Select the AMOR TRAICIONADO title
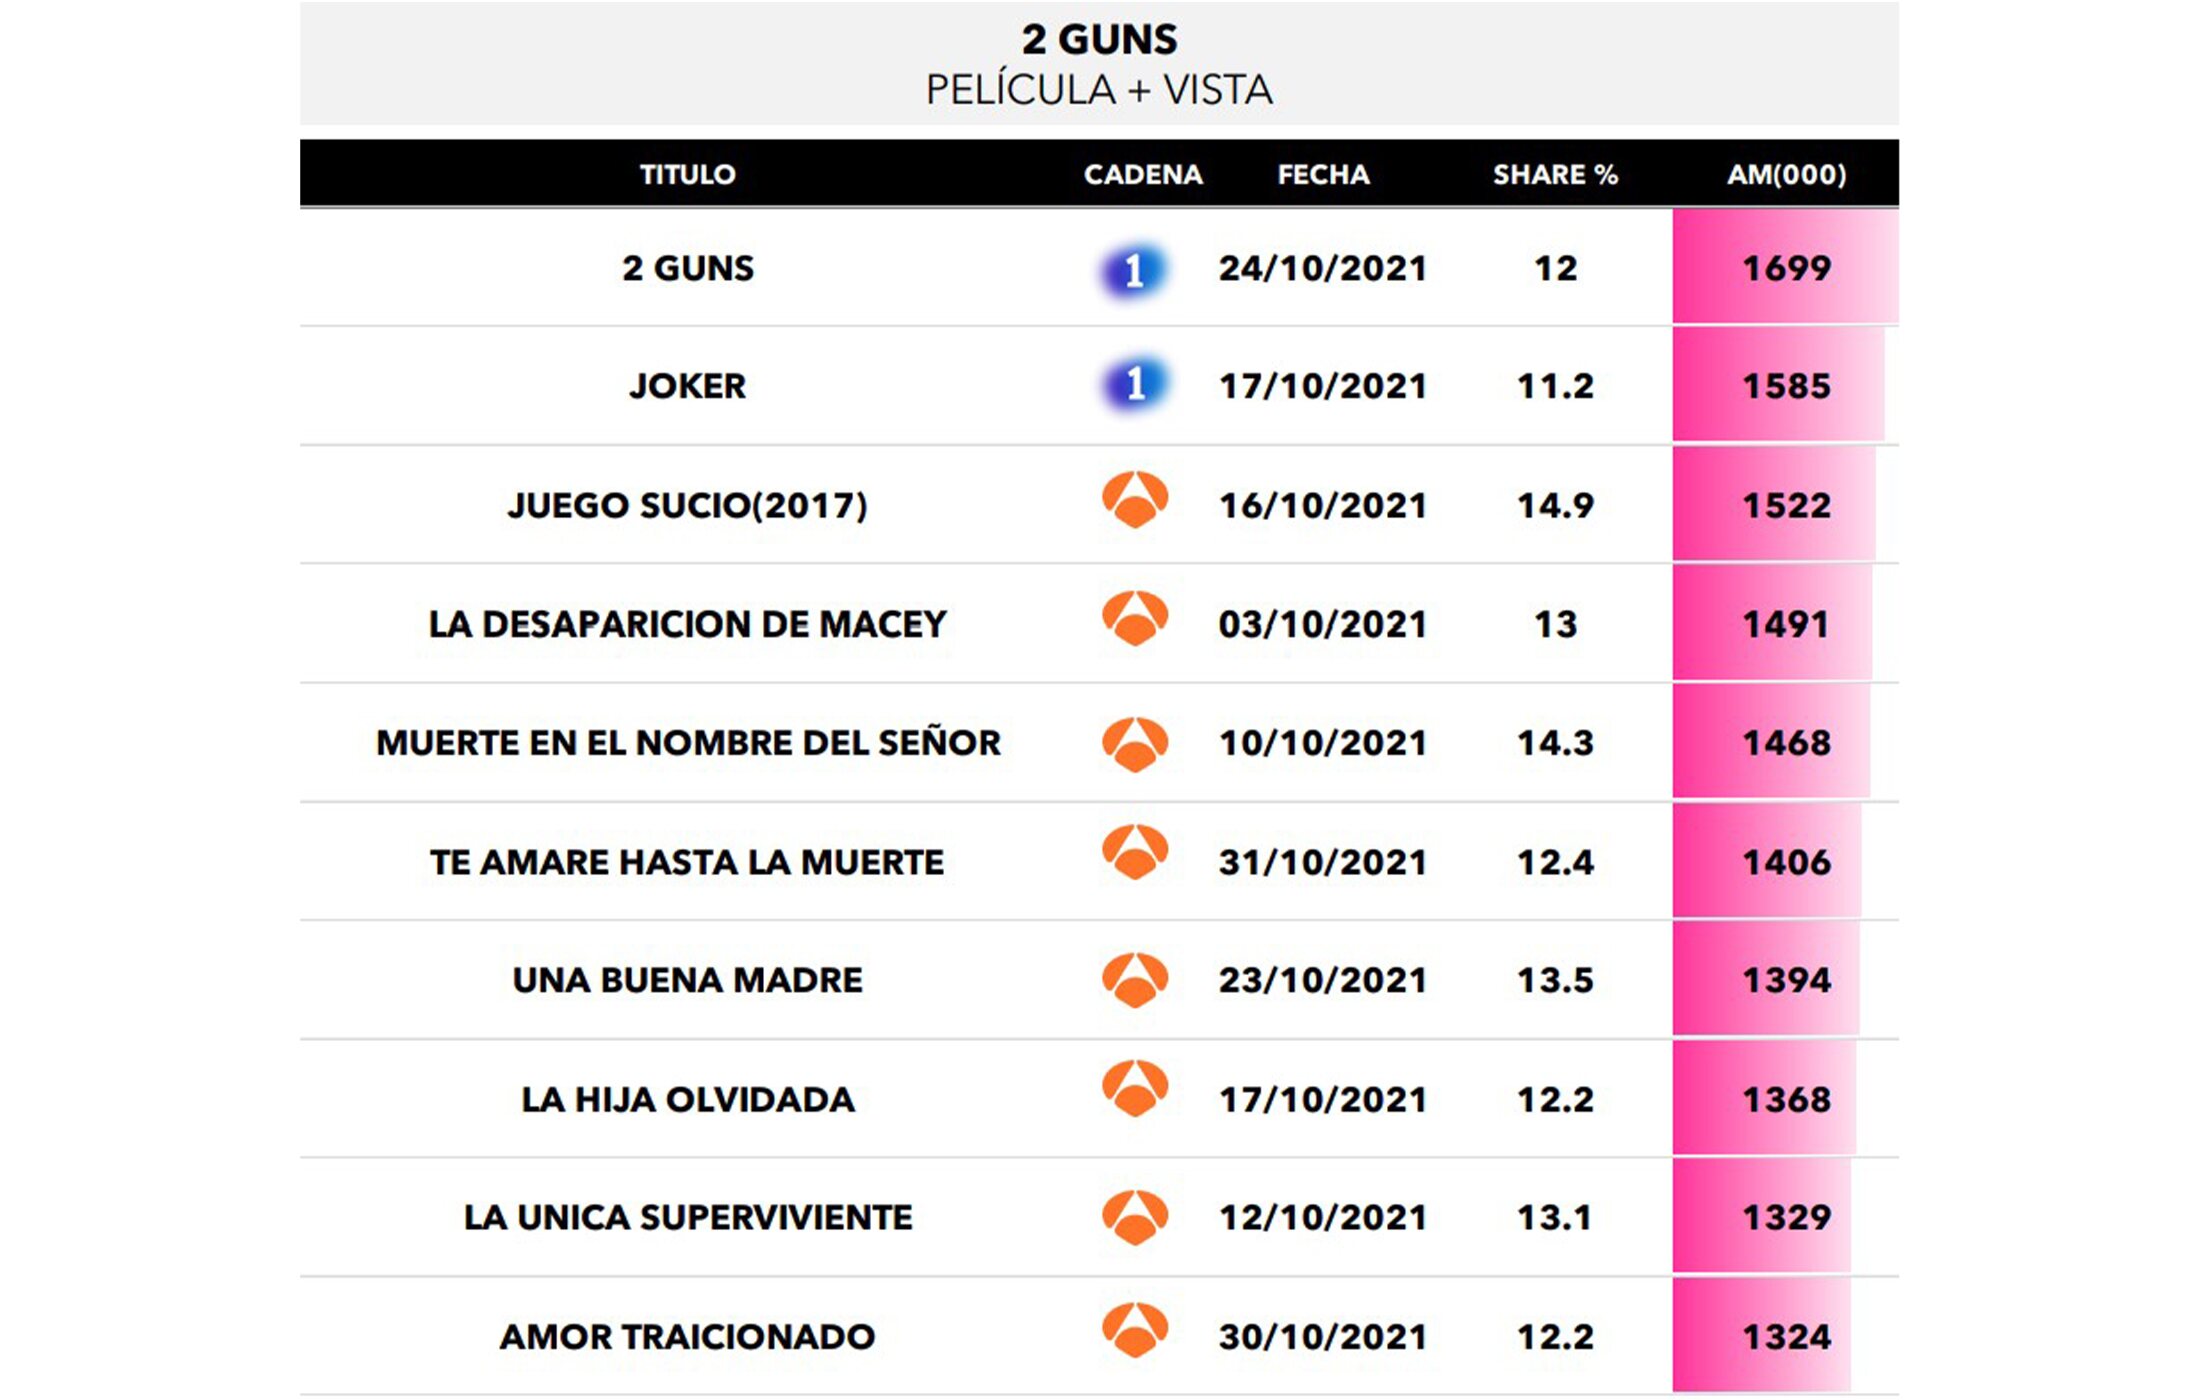 688,1337
